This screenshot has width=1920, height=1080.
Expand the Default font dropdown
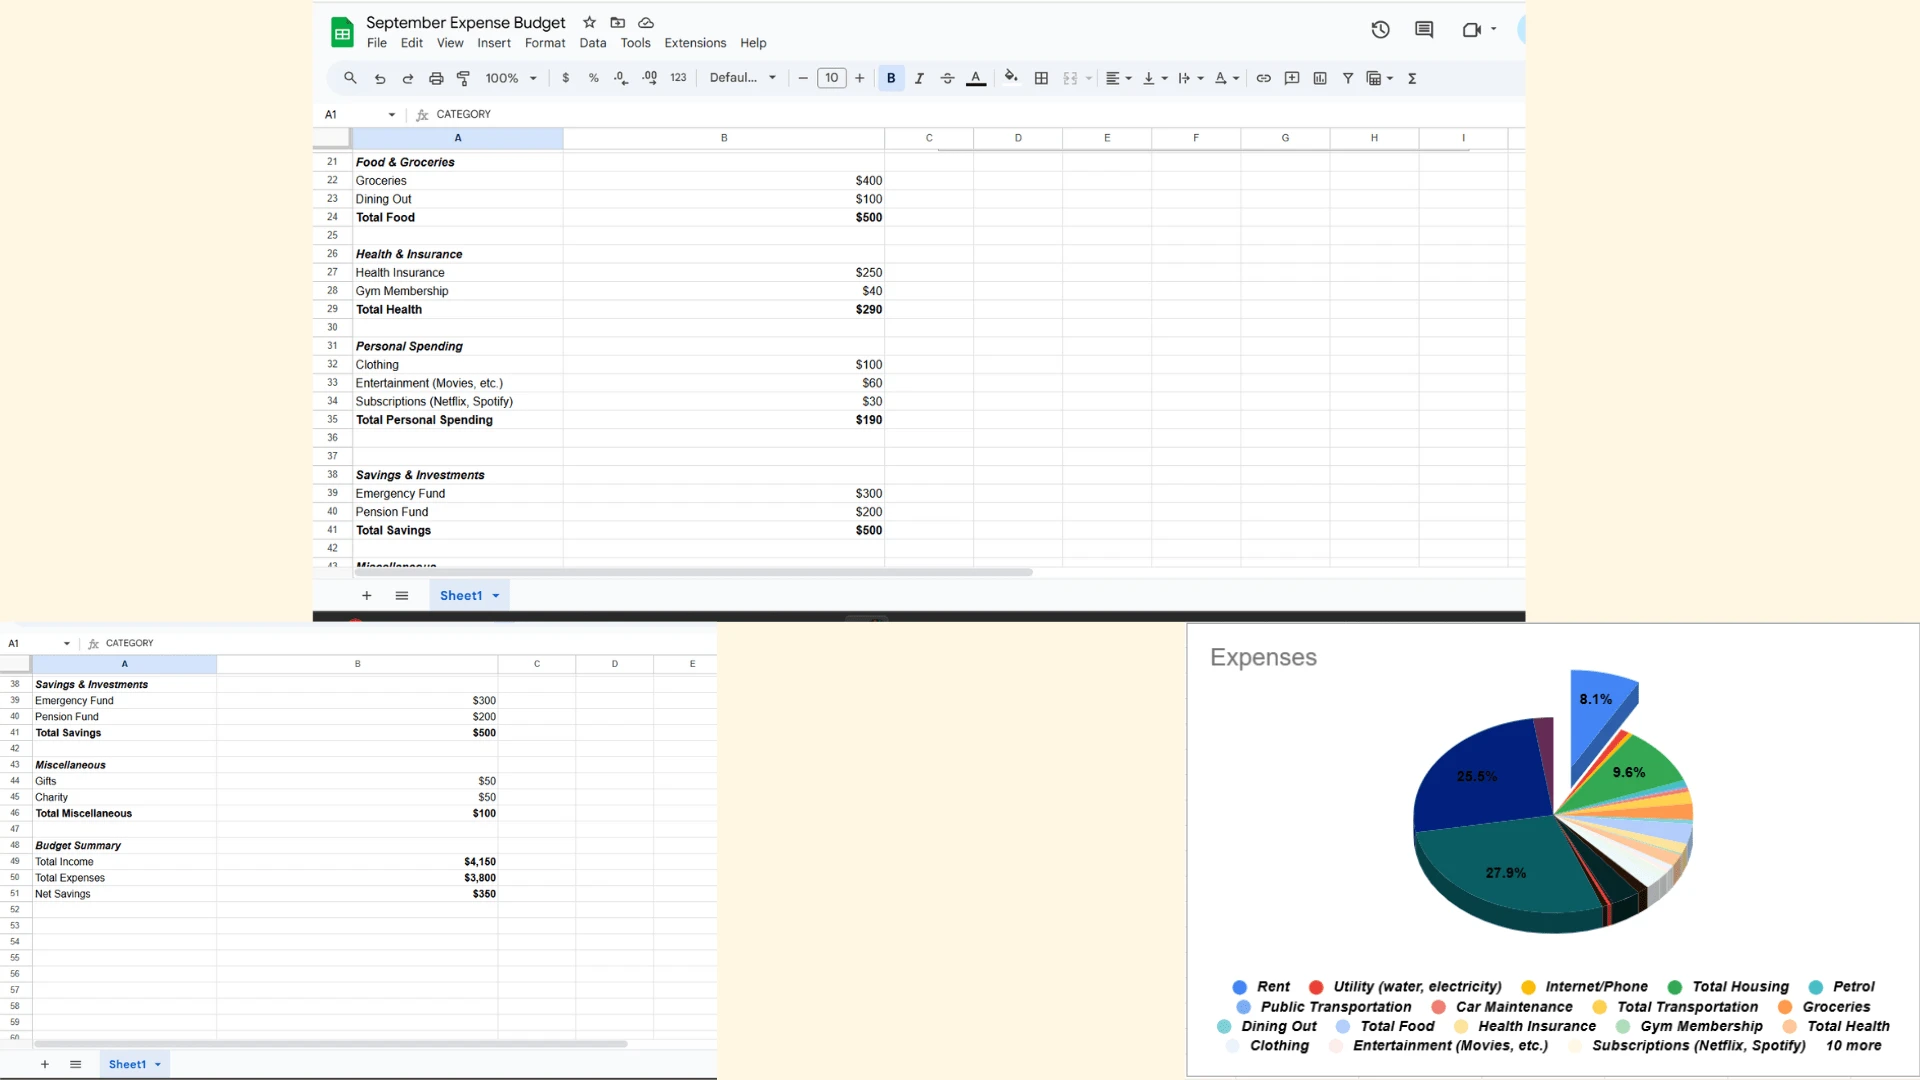point(742,78)
